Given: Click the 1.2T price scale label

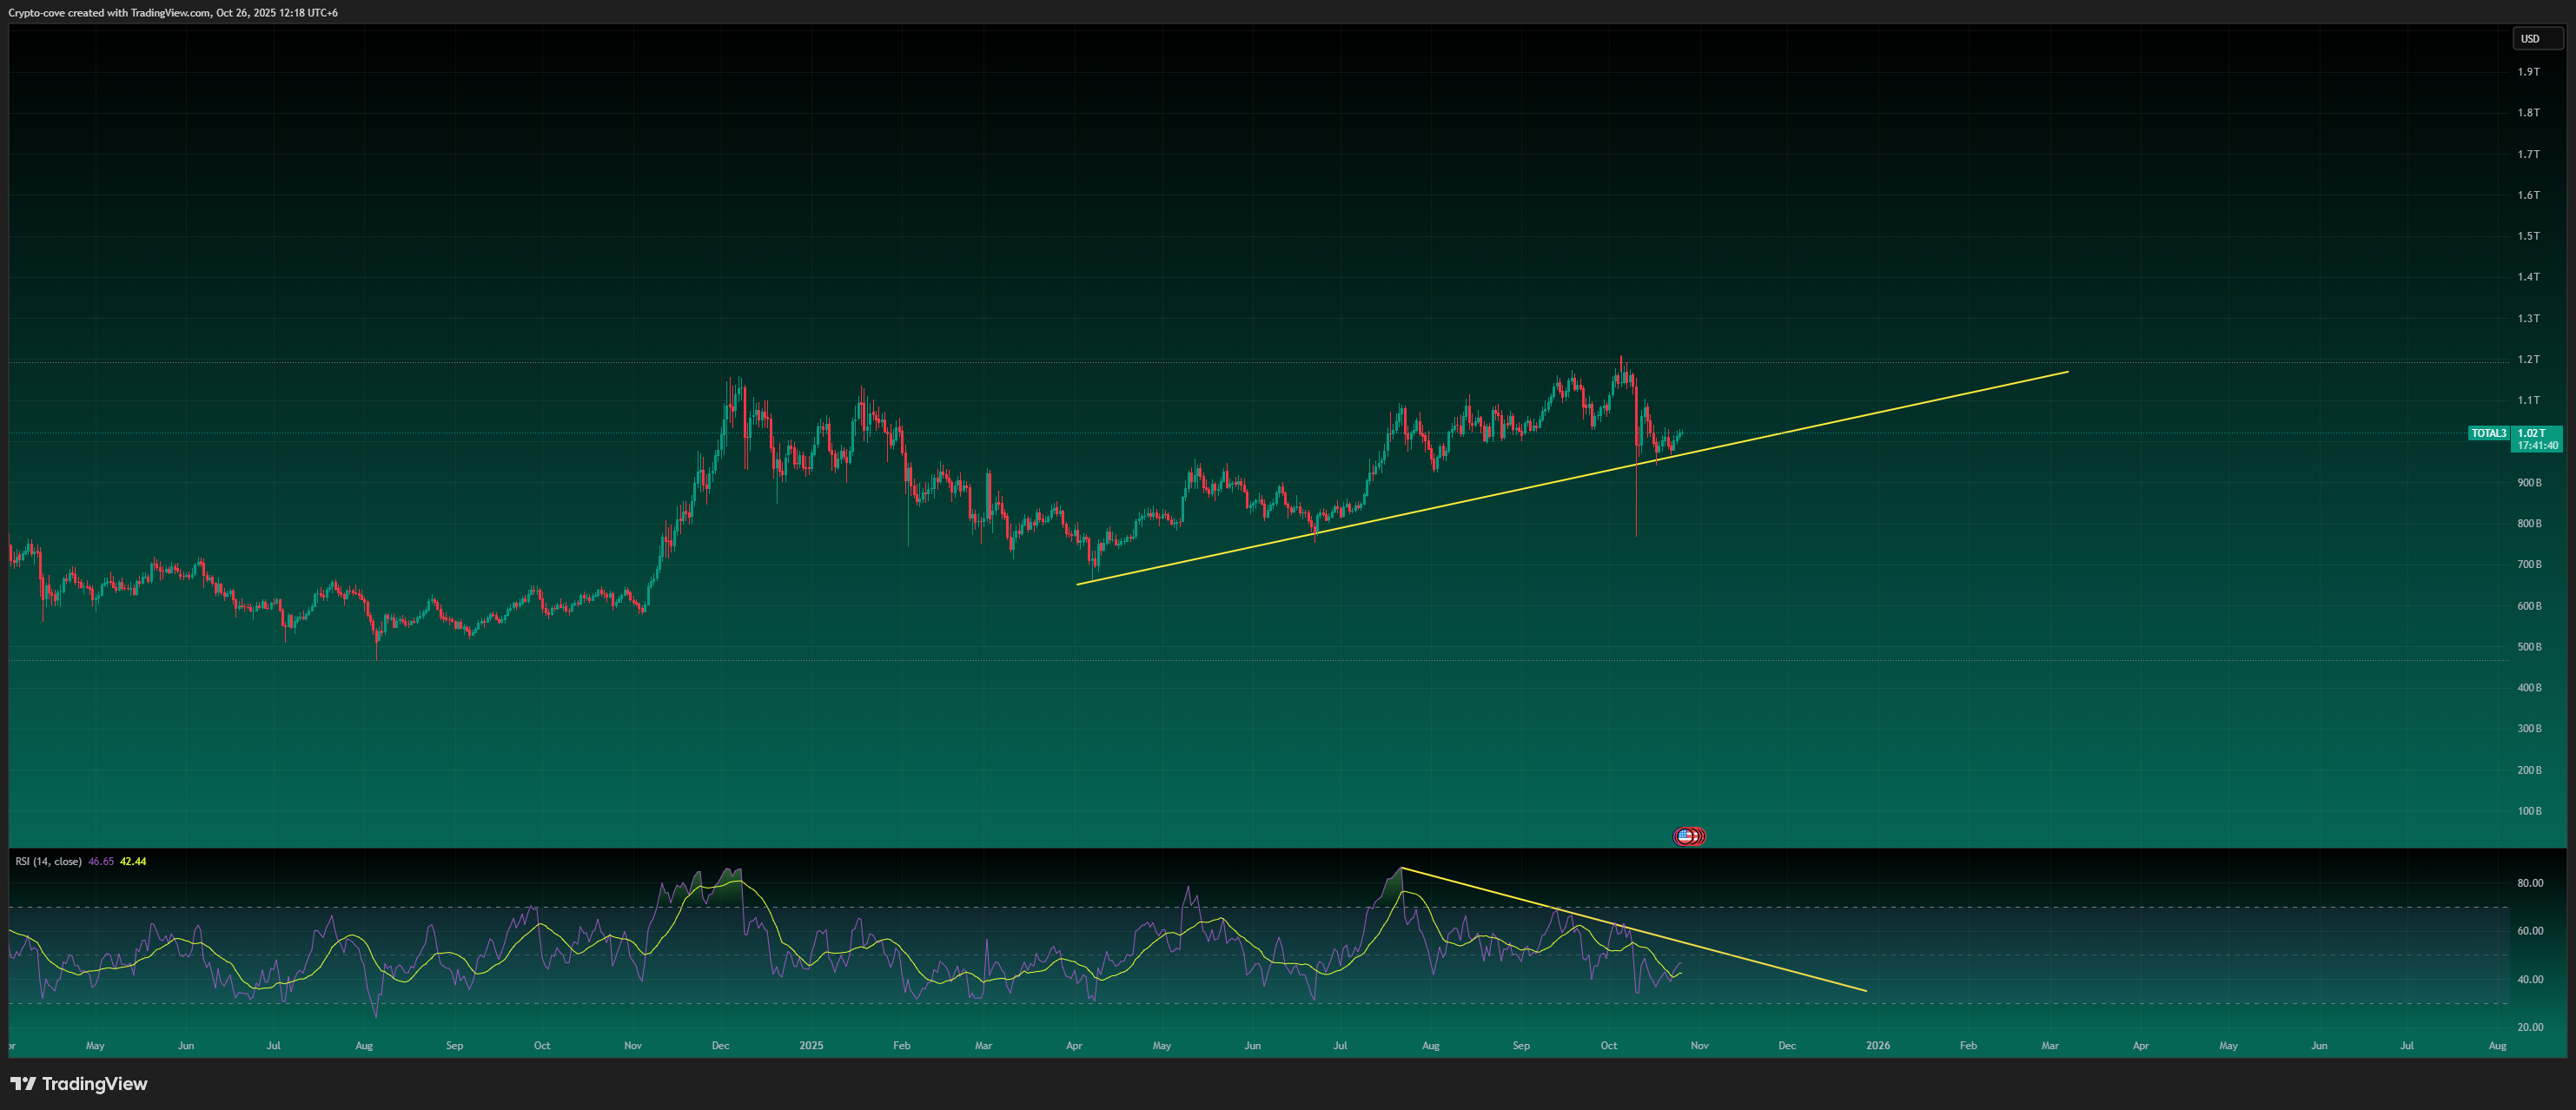Looking at the screenshot, I should (x=2528, y=359).
